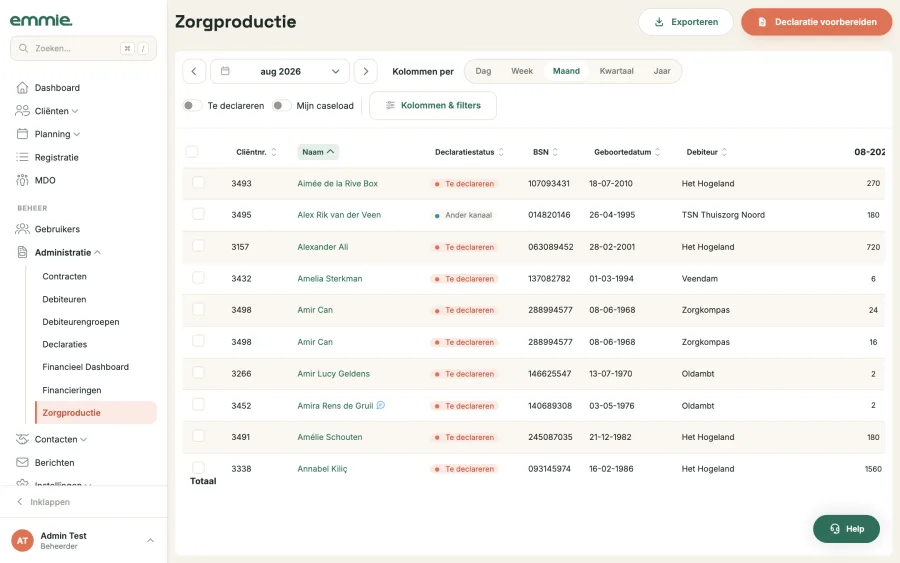Image resolution: width=900 pixels, height=563 pixels.
Task: Switch columns to Week
Action: coord(522,71)
